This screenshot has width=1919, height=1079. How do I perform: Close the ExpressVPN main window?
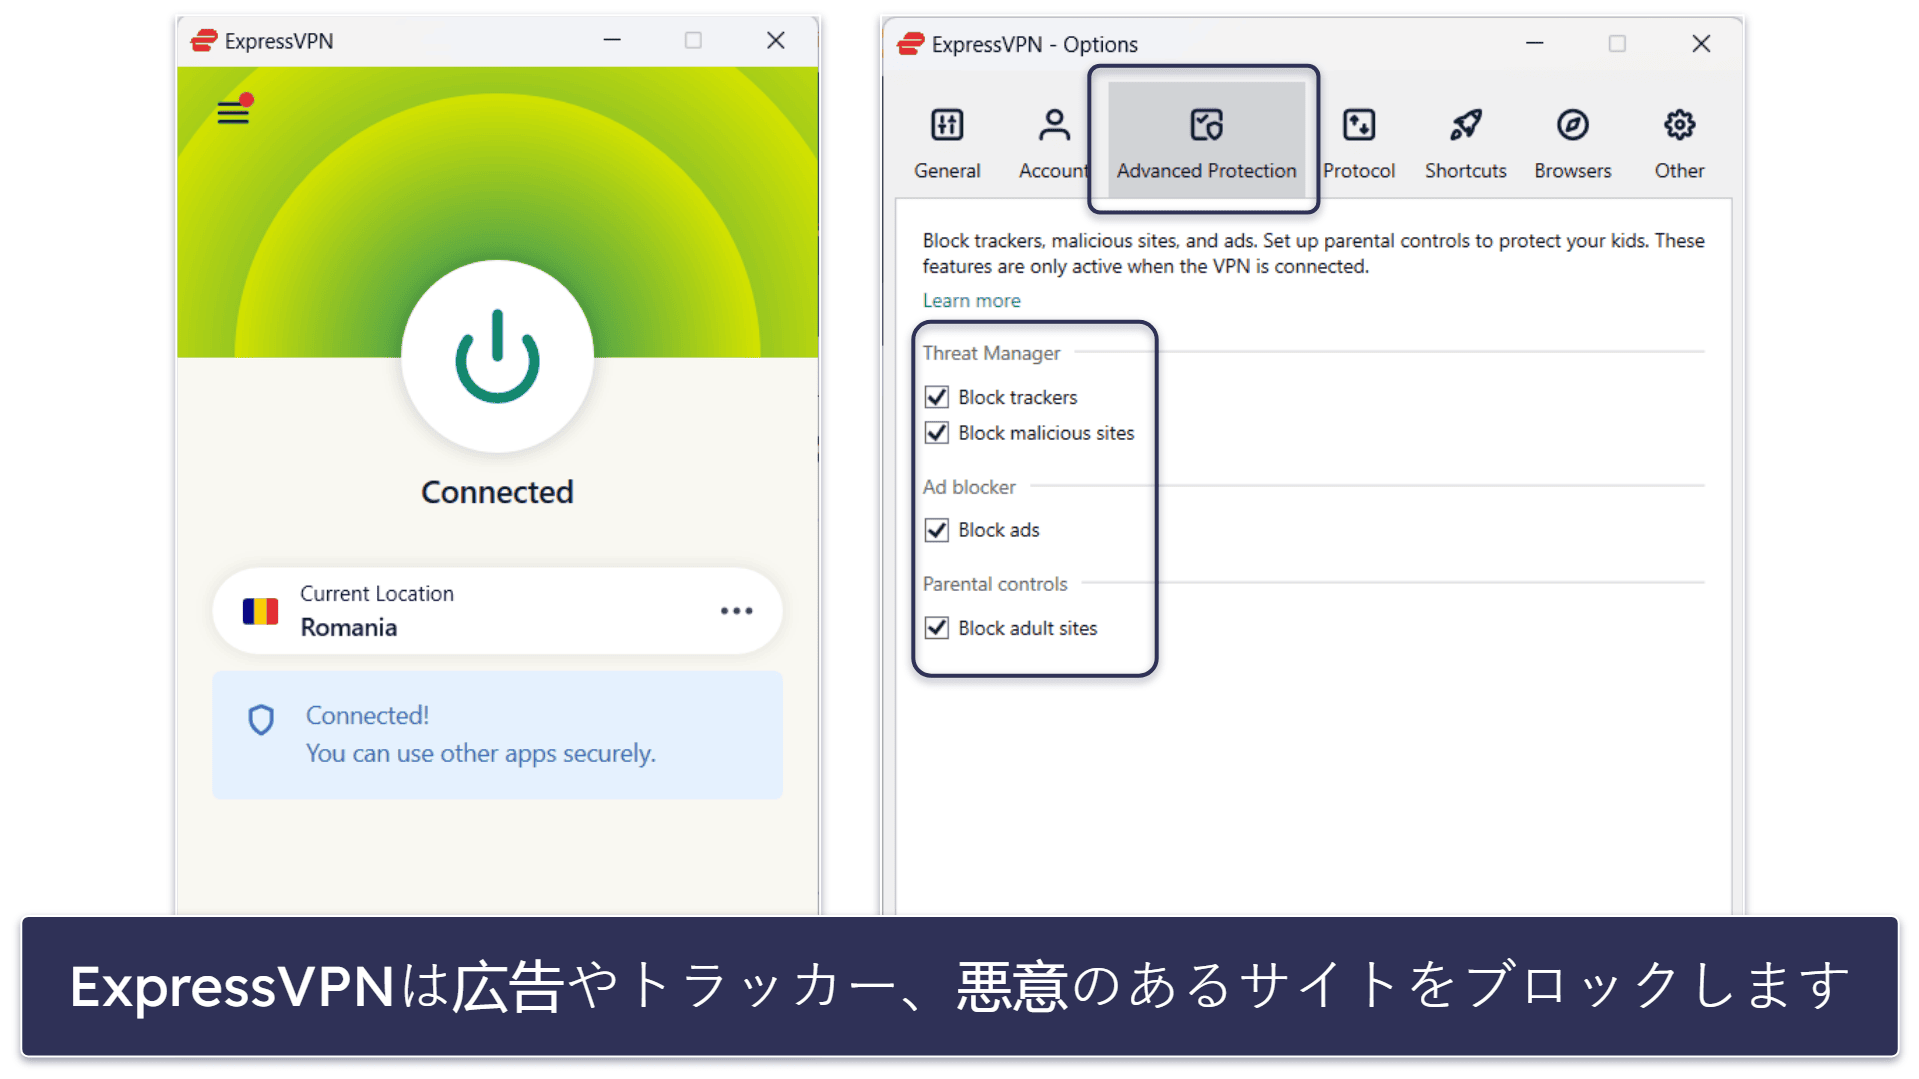775,40
